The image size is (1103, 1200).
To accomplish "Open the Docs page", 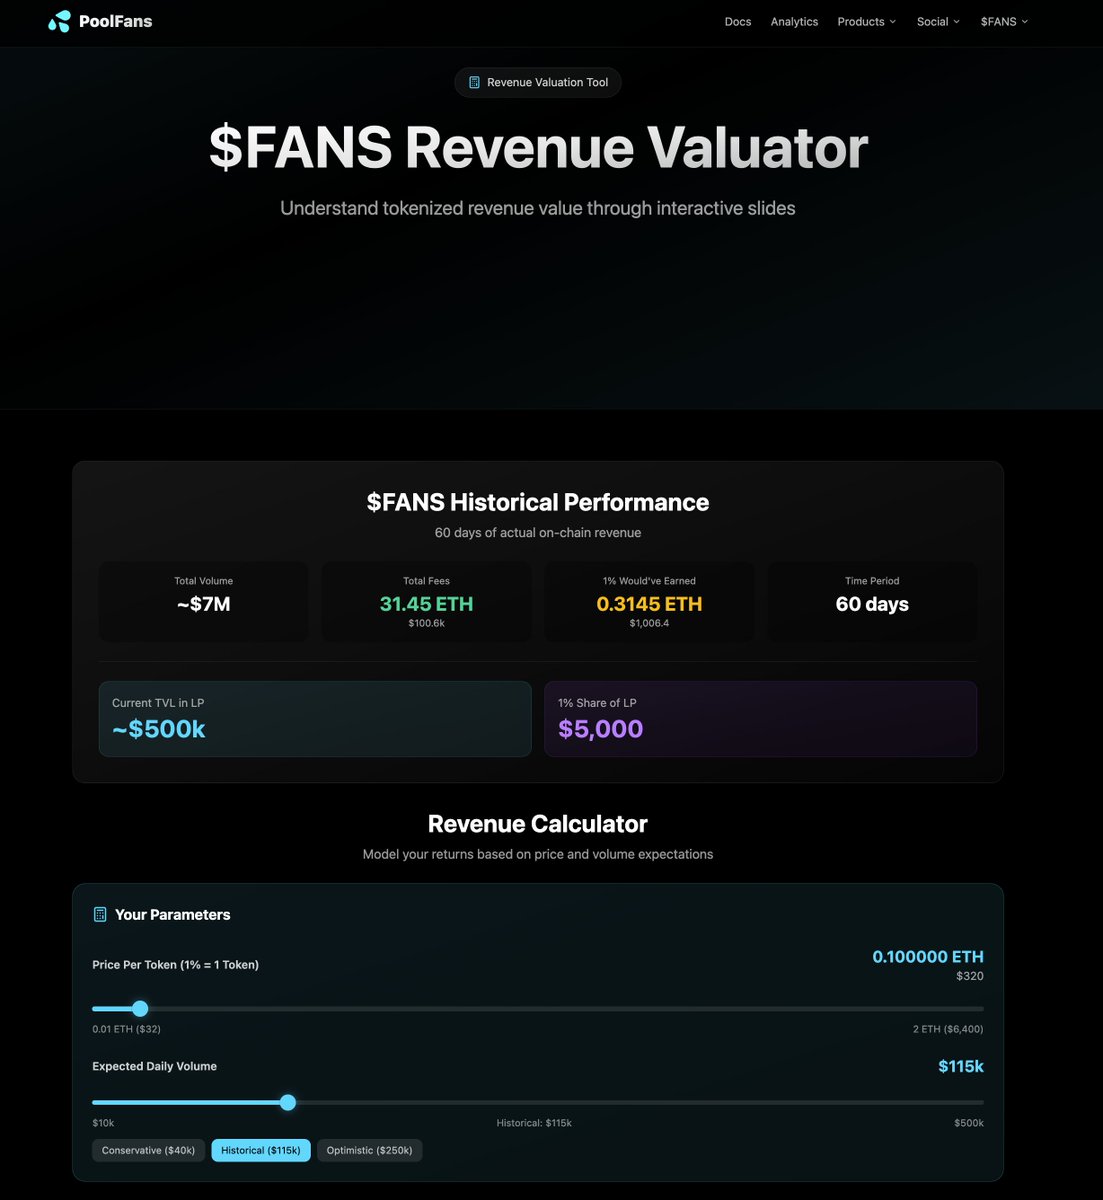I will (738, 21).
